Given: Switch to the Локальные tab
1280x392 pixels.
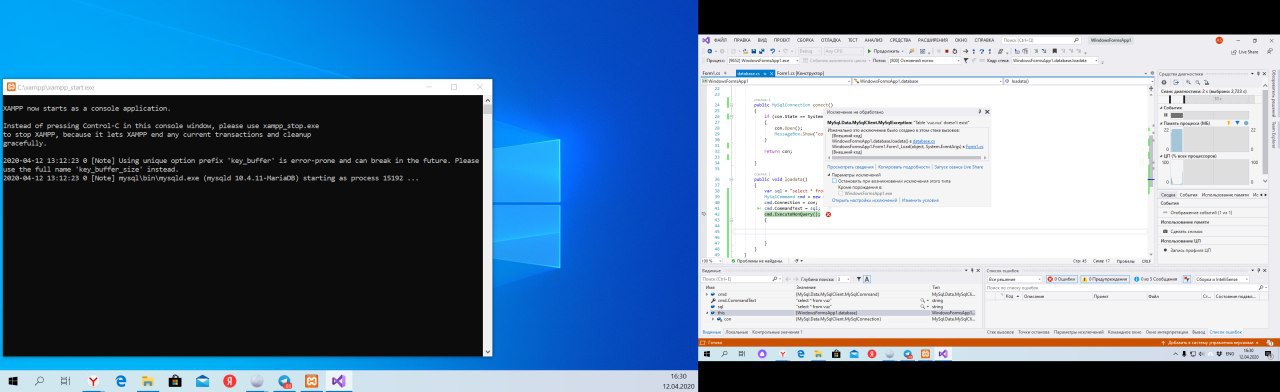Looking at the screenshot, I should click(x=736, y=331).
